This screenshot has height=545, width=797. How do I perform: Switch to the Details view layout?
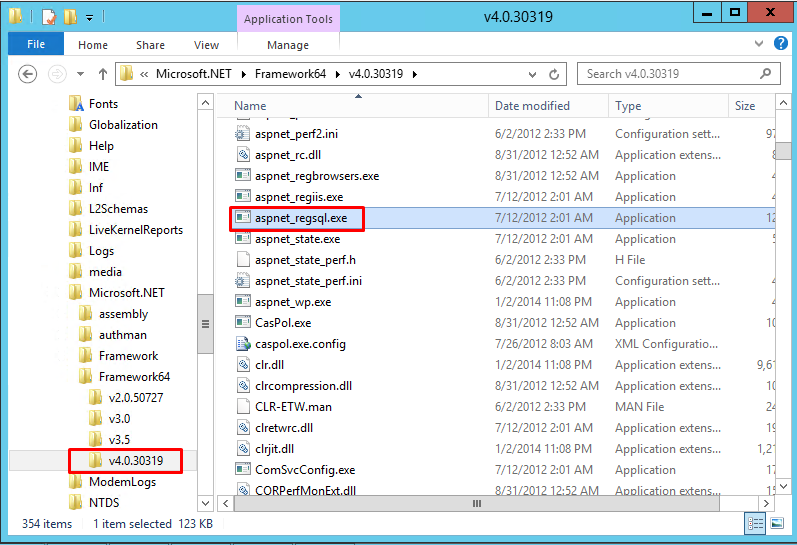[755, 524]
